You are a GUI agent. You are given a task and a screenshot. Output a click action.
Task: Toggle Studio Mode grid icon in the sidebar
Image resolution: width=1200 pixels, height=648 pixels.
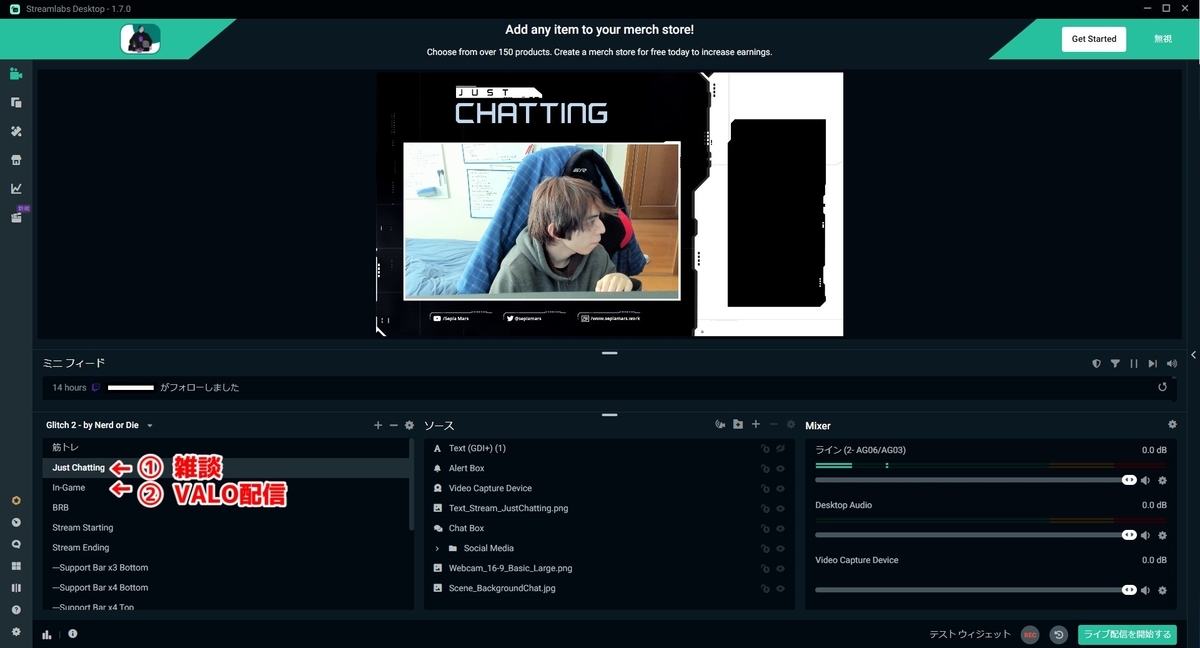coord(16,566)
